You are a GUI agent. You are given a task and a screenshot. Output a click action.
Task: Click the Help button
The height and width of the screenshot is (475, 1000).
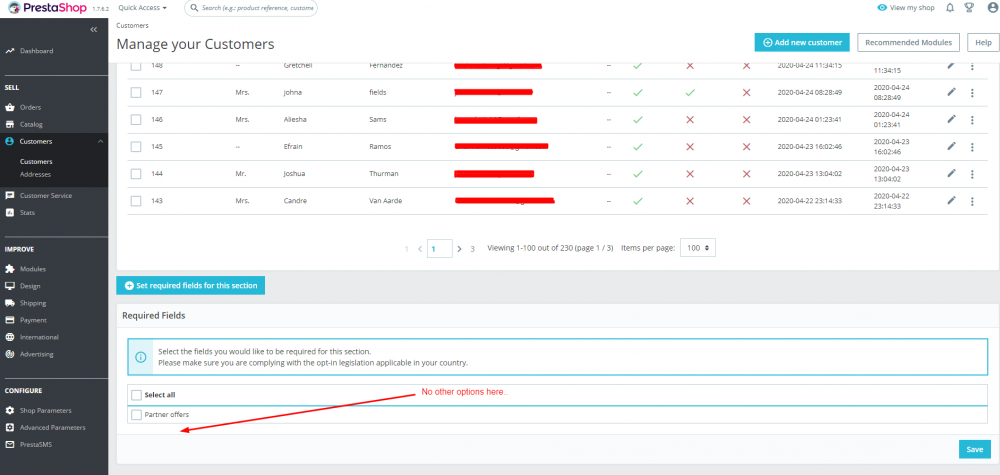[983, 42]
